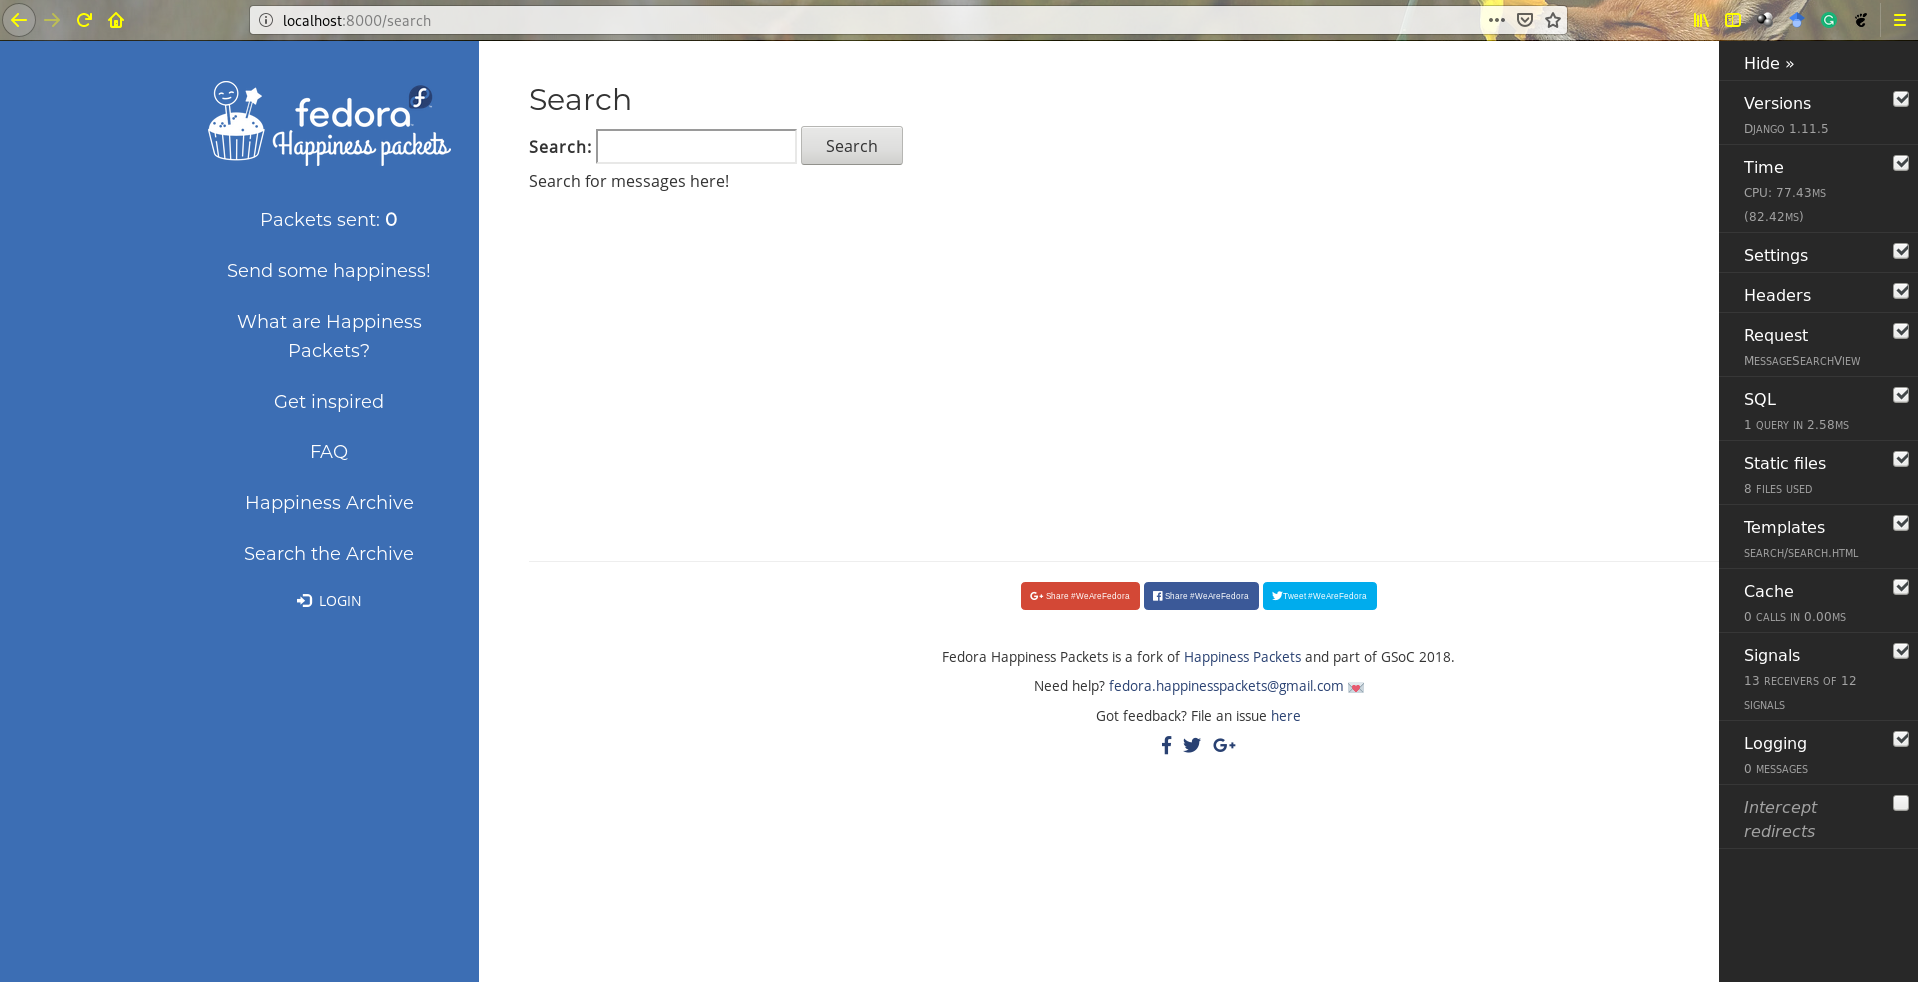This screenshot has height=982, width=1918.
Task: Uncheck the Templates panel checkbox
Action: point(1901,523)
